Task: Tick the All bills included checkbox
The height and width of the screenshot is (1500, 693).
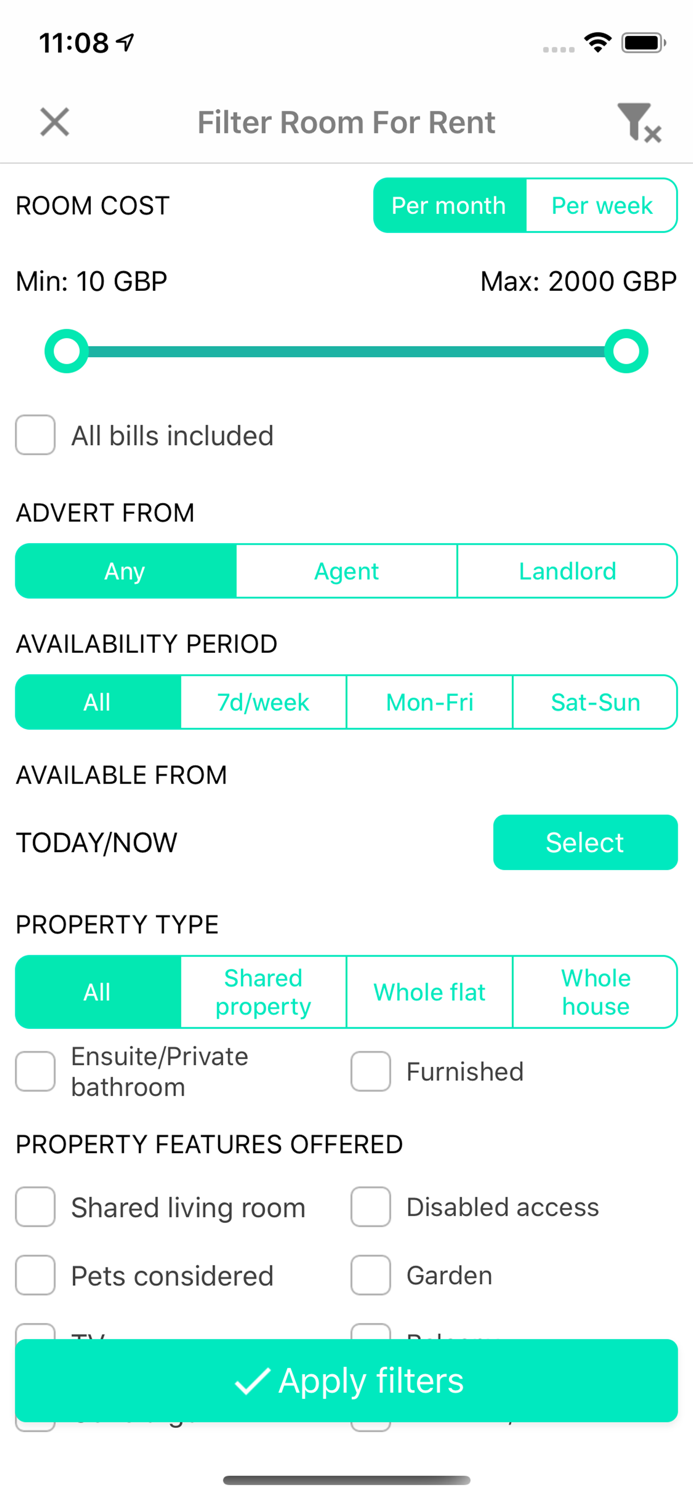Action: click(35, 436)
